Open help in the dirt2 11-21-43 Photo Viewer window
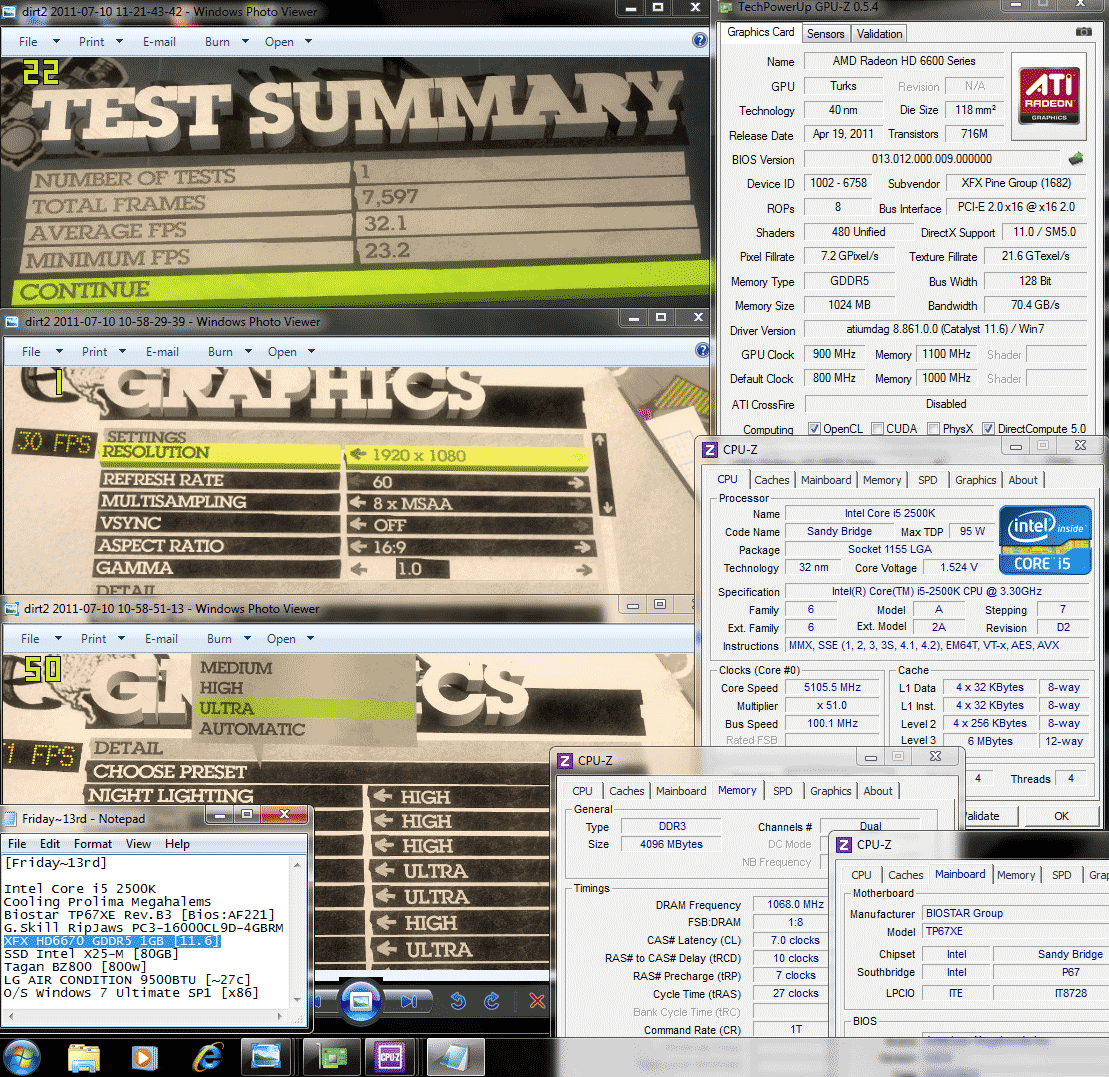The image size is (1109, 1077). (699, 40)
